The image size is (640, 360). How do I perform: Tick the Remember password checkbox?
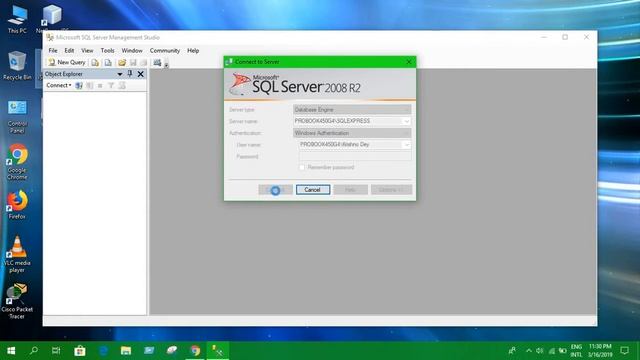pos(302,167)
